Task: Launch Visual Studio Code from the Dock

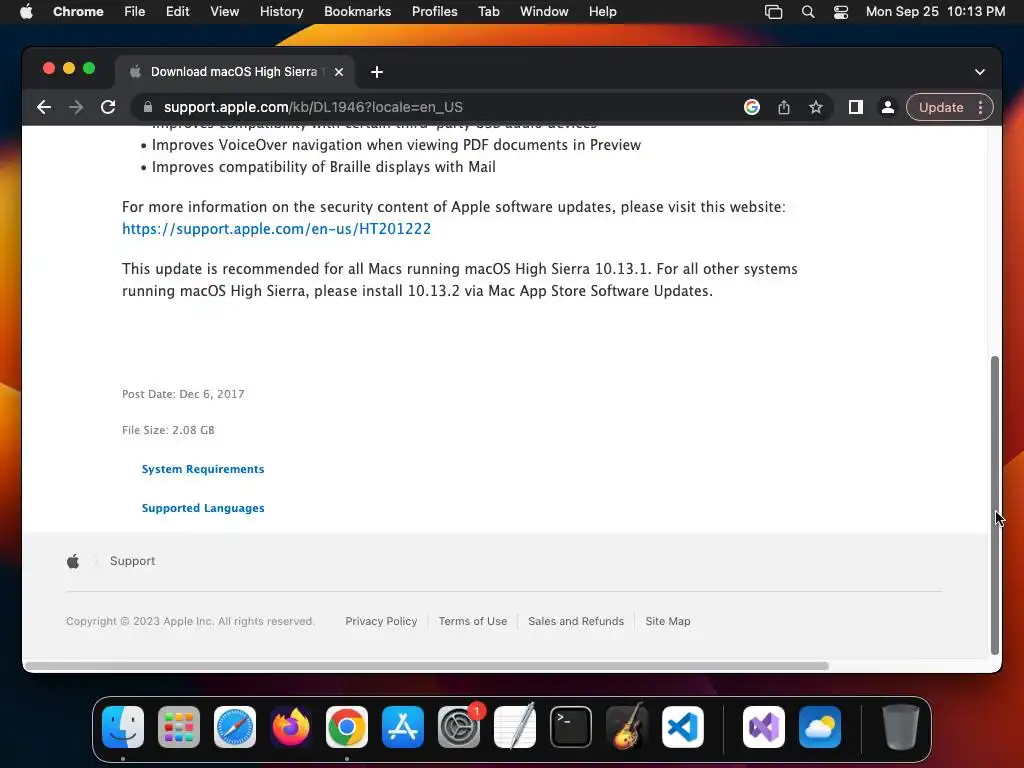Action: coord(683,727)
